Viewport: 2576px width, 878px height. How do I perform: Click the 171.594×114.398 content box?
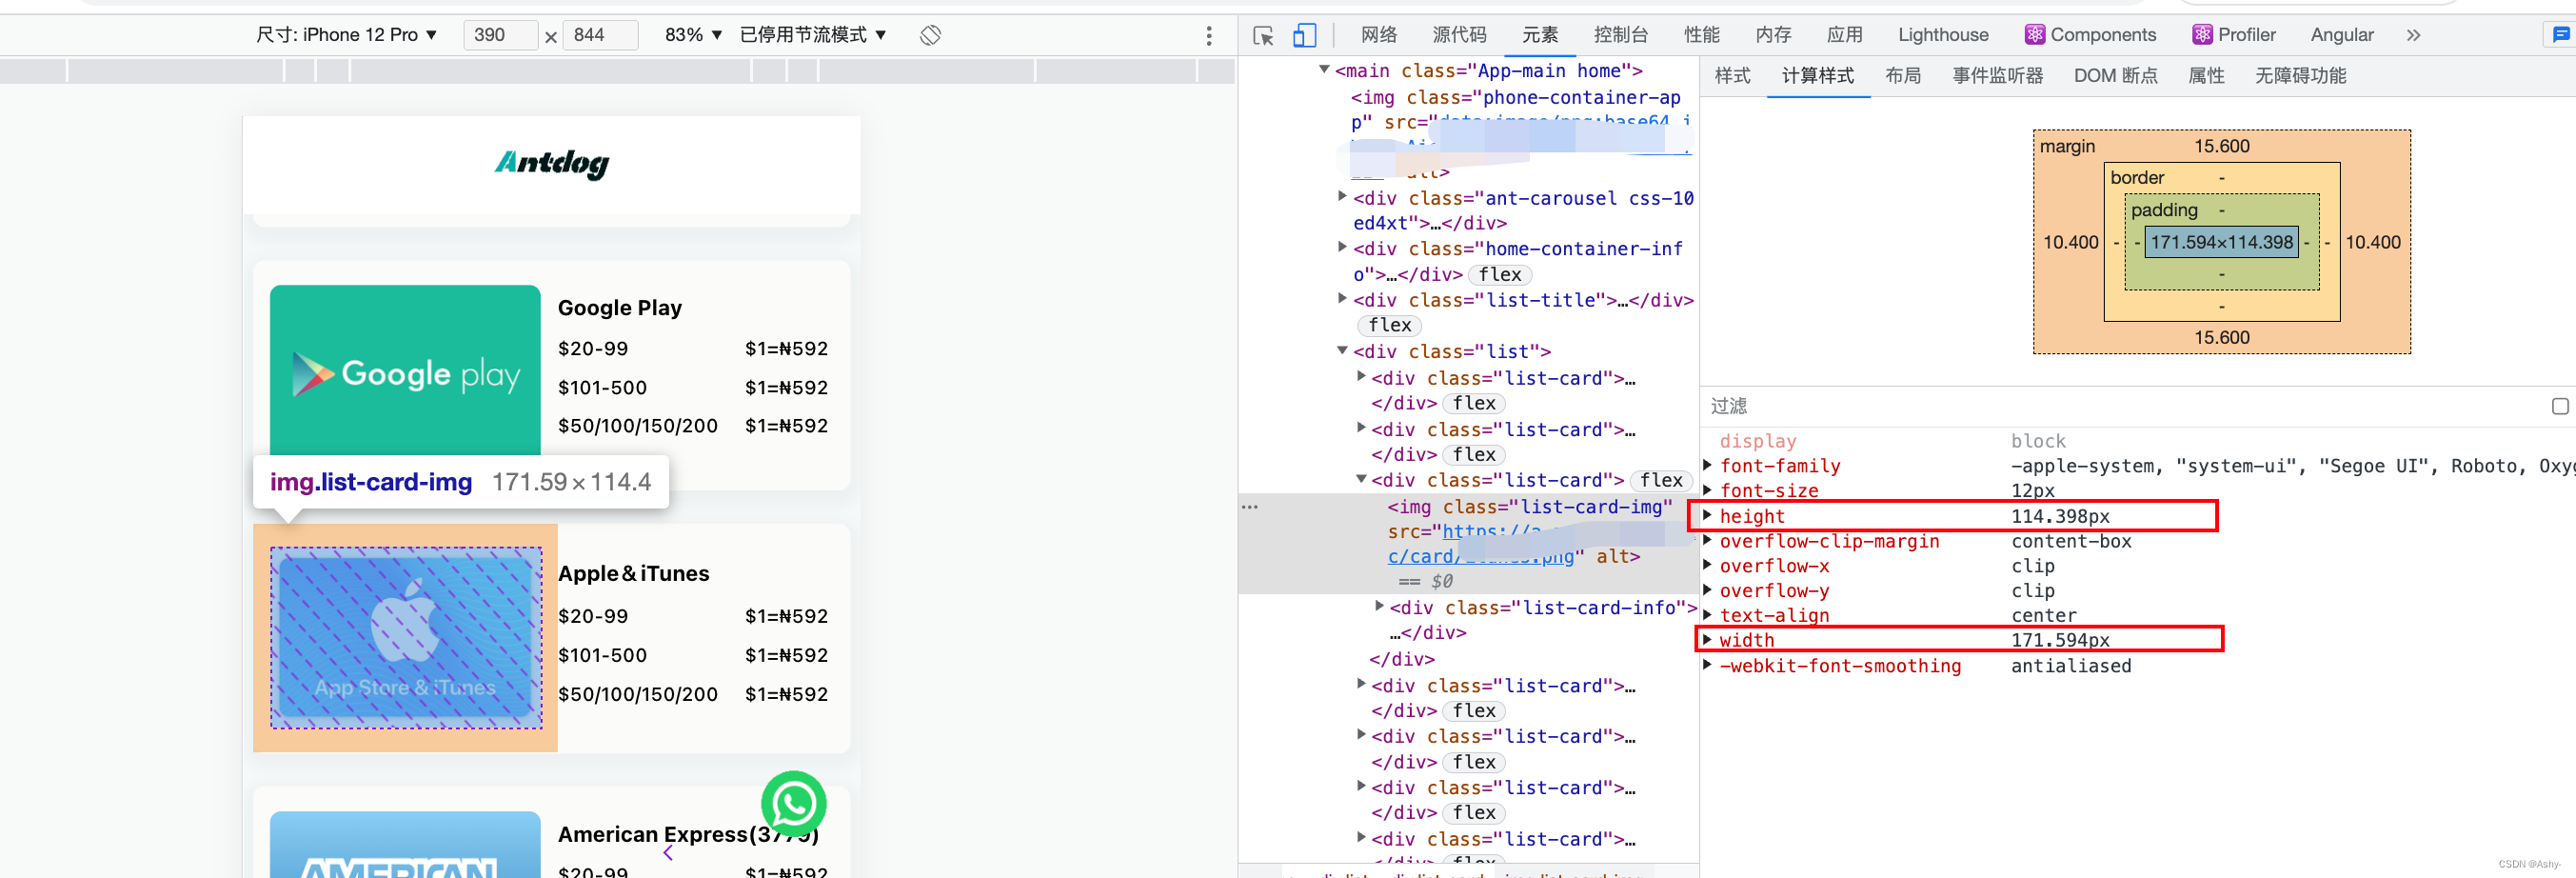(2221, 242)
